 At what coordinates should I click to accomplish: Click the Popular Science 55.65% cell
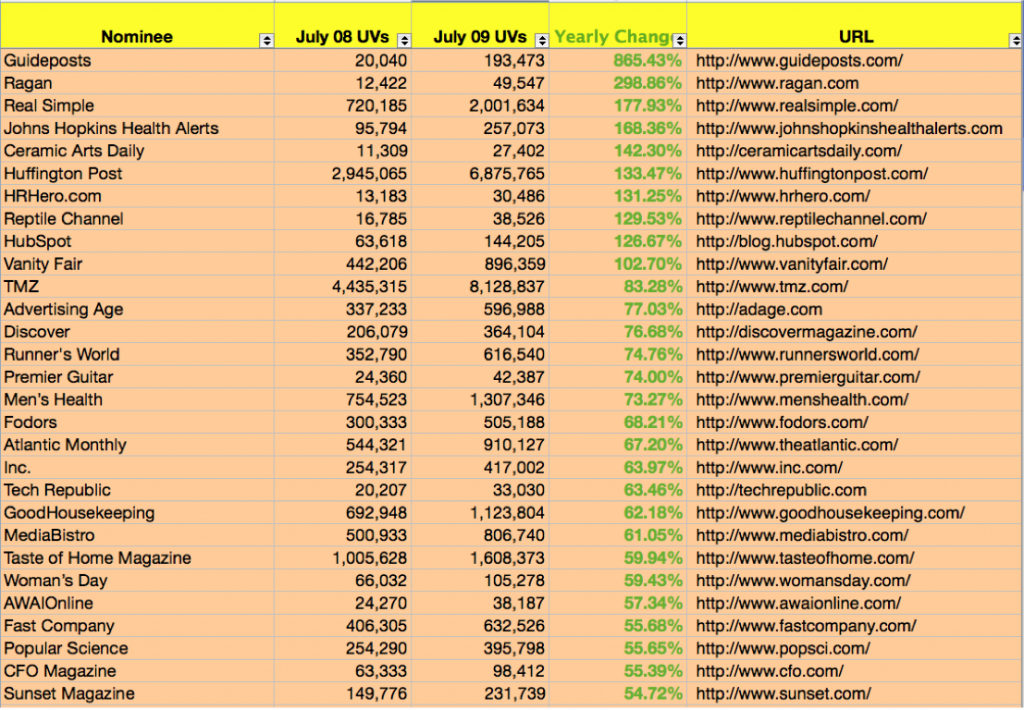[652, 648]
